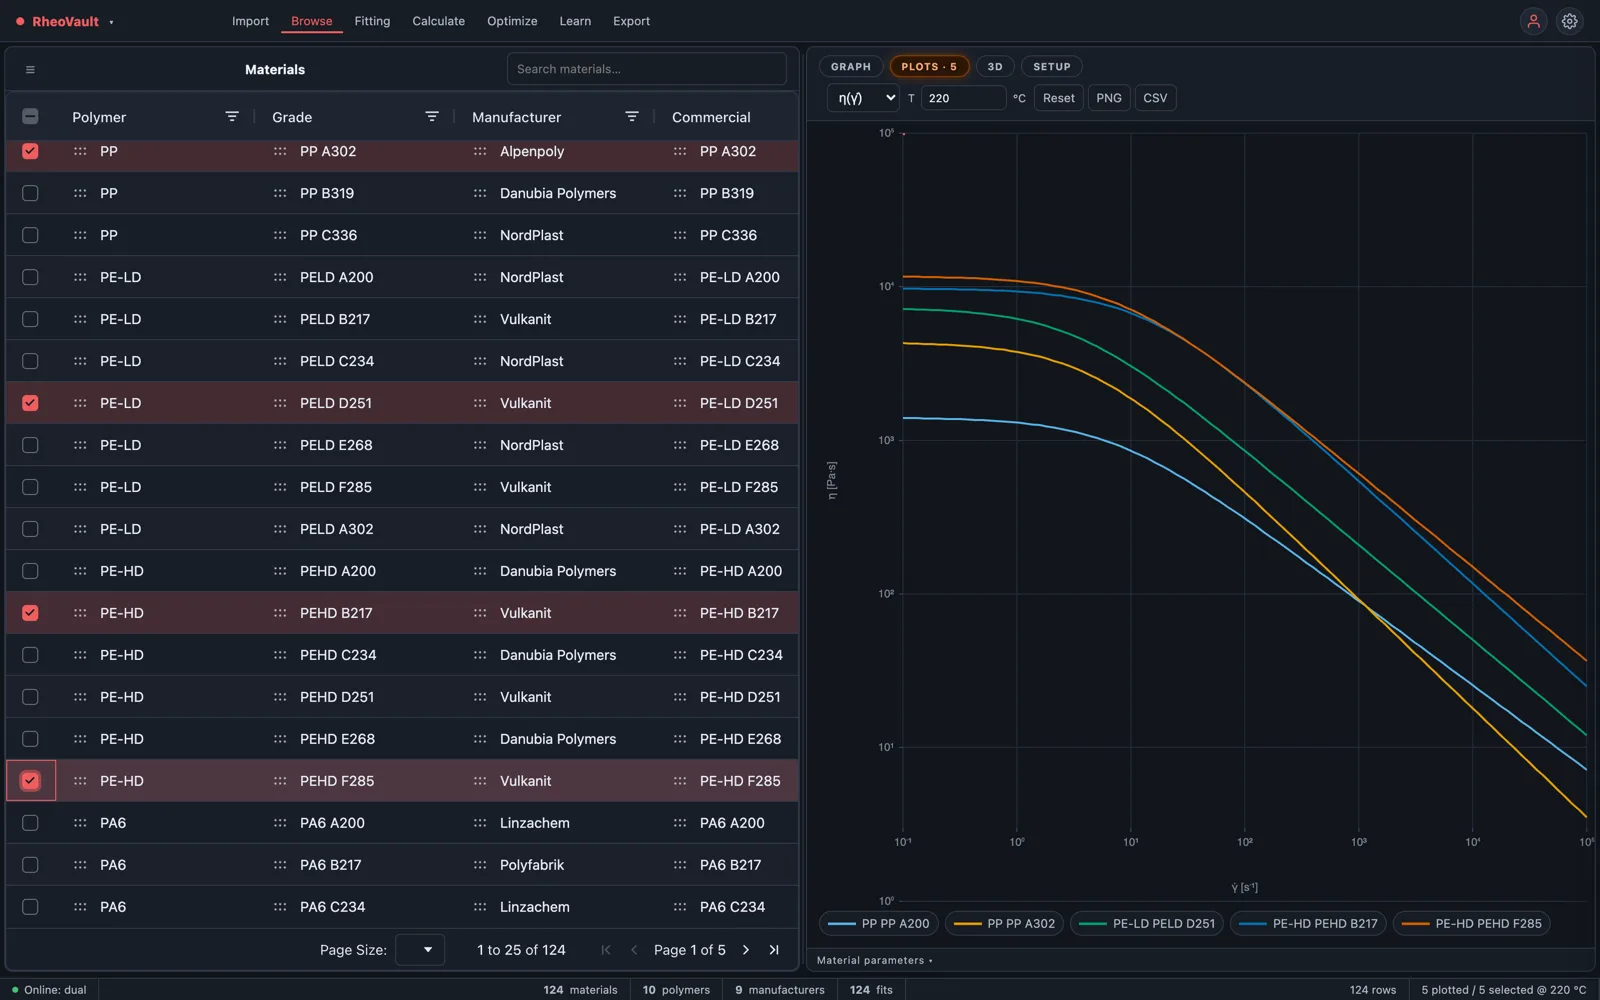Check the PA6 A200 row checkbox
Image resolution: width=1600 pixels, height=1000 pixels.
30,823
